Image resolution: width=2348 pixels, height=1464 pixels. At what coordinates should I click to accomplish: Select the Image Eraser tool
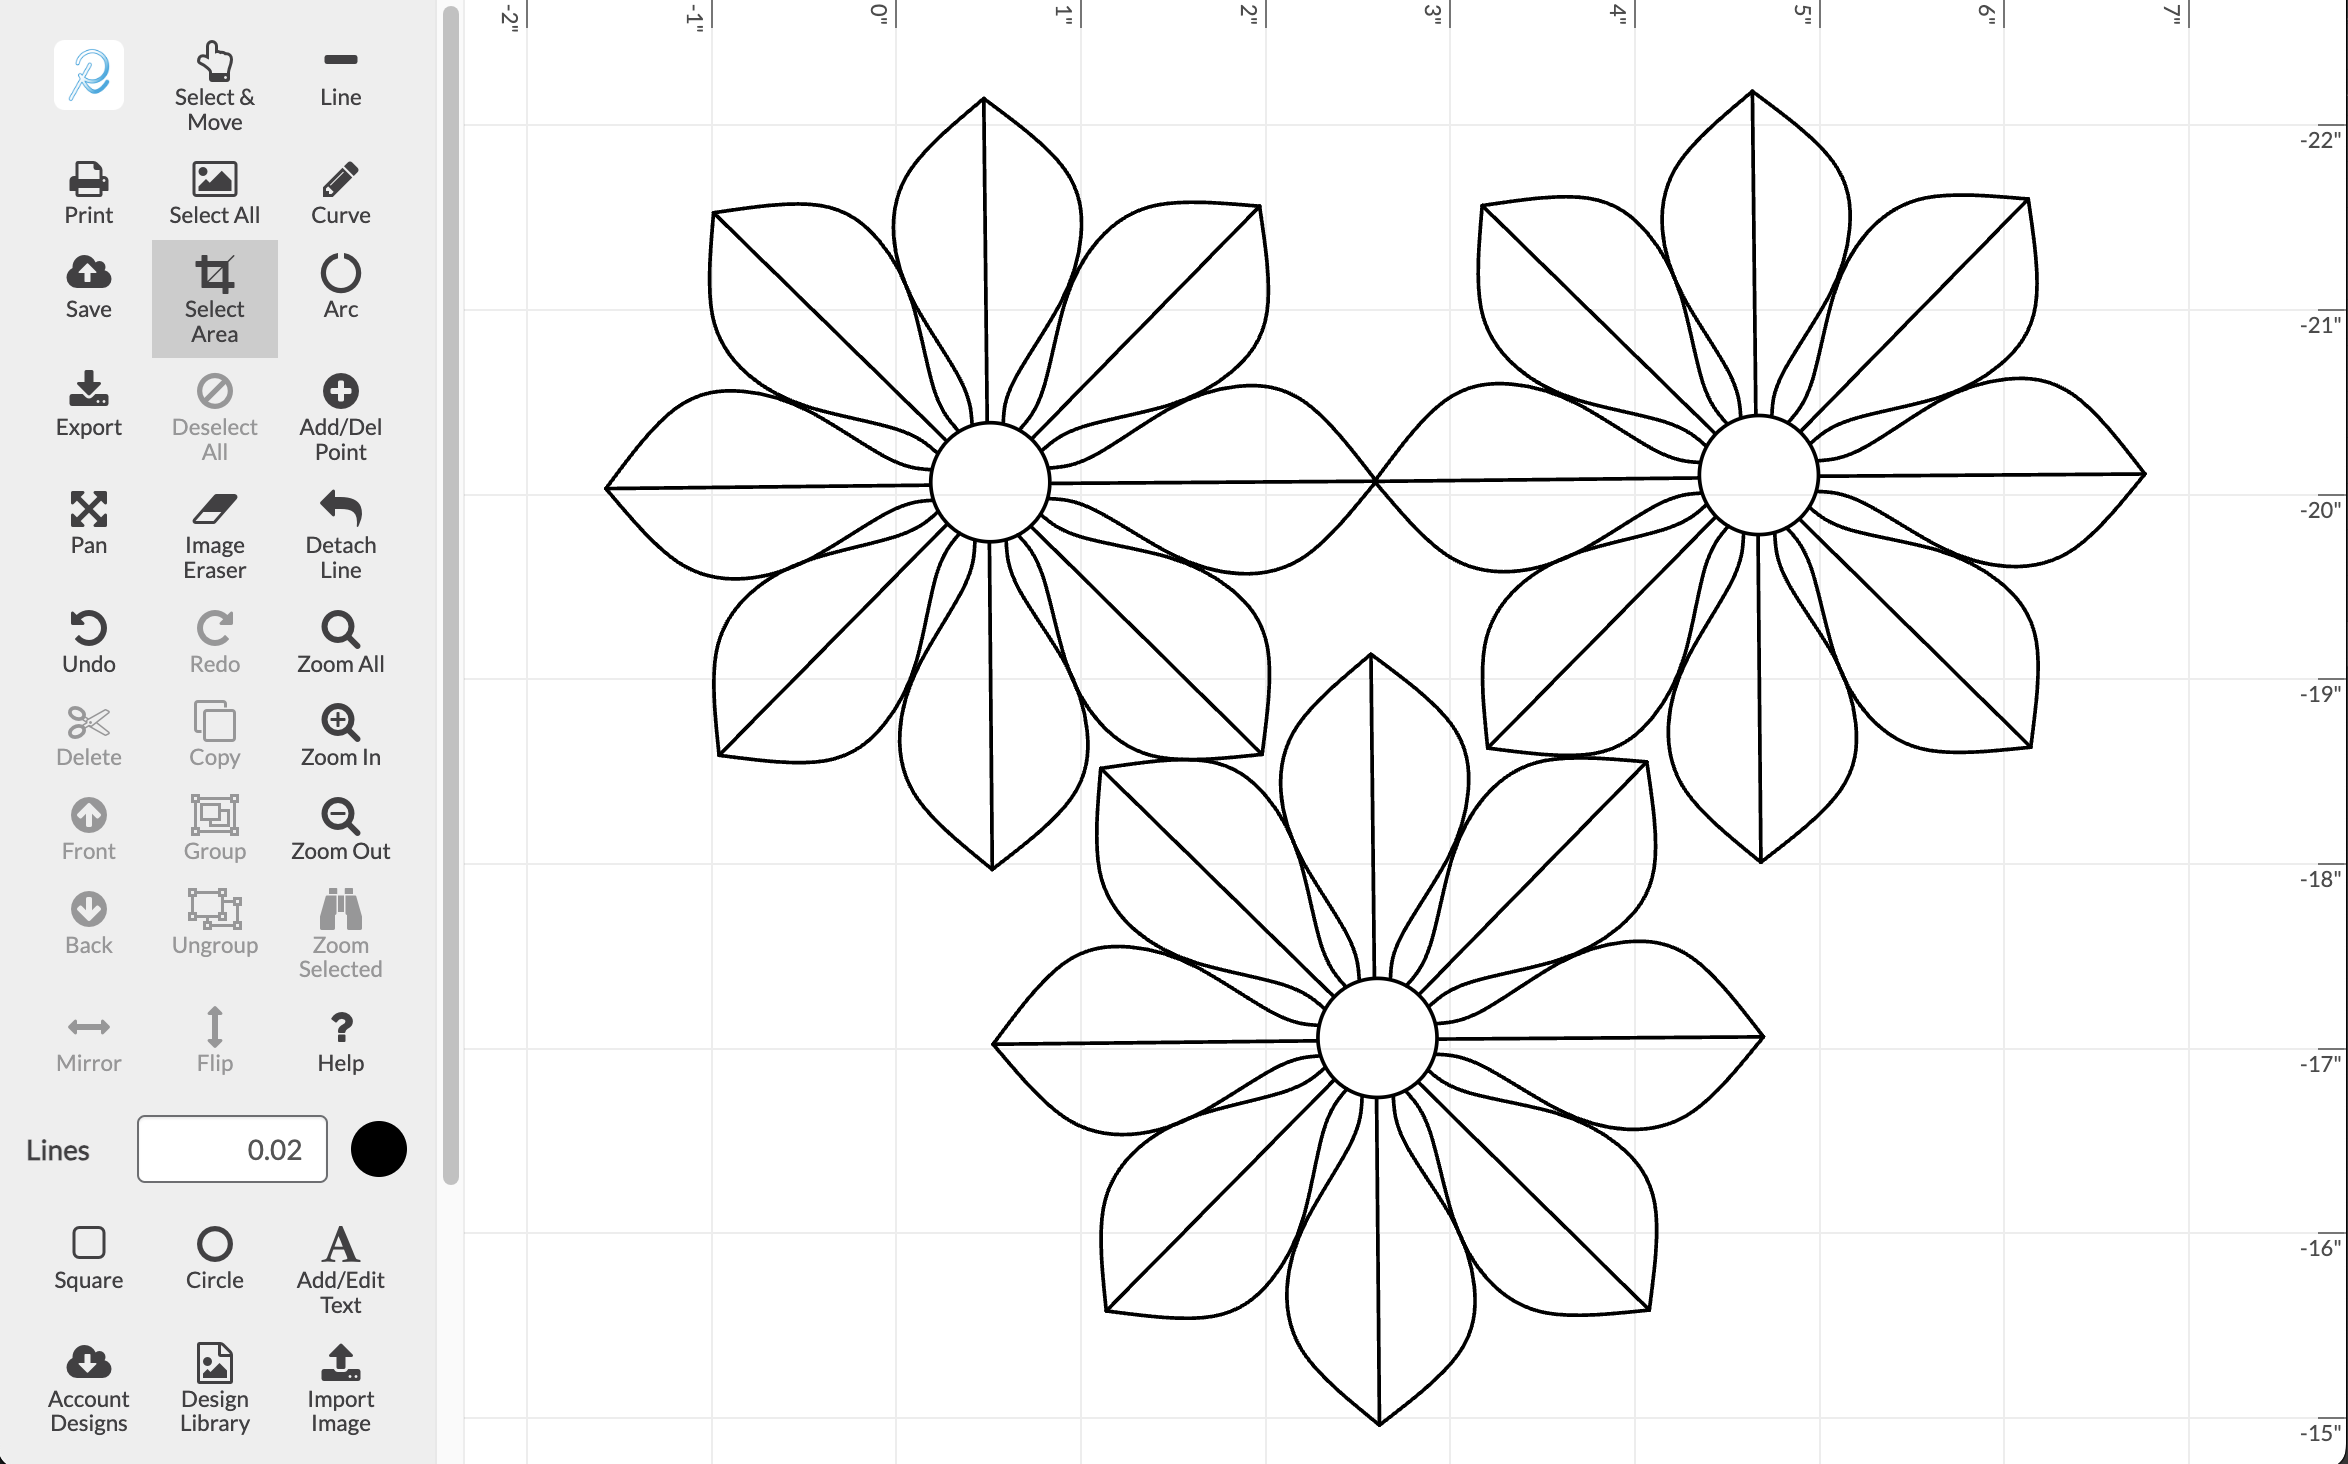(x=214, y=535)
